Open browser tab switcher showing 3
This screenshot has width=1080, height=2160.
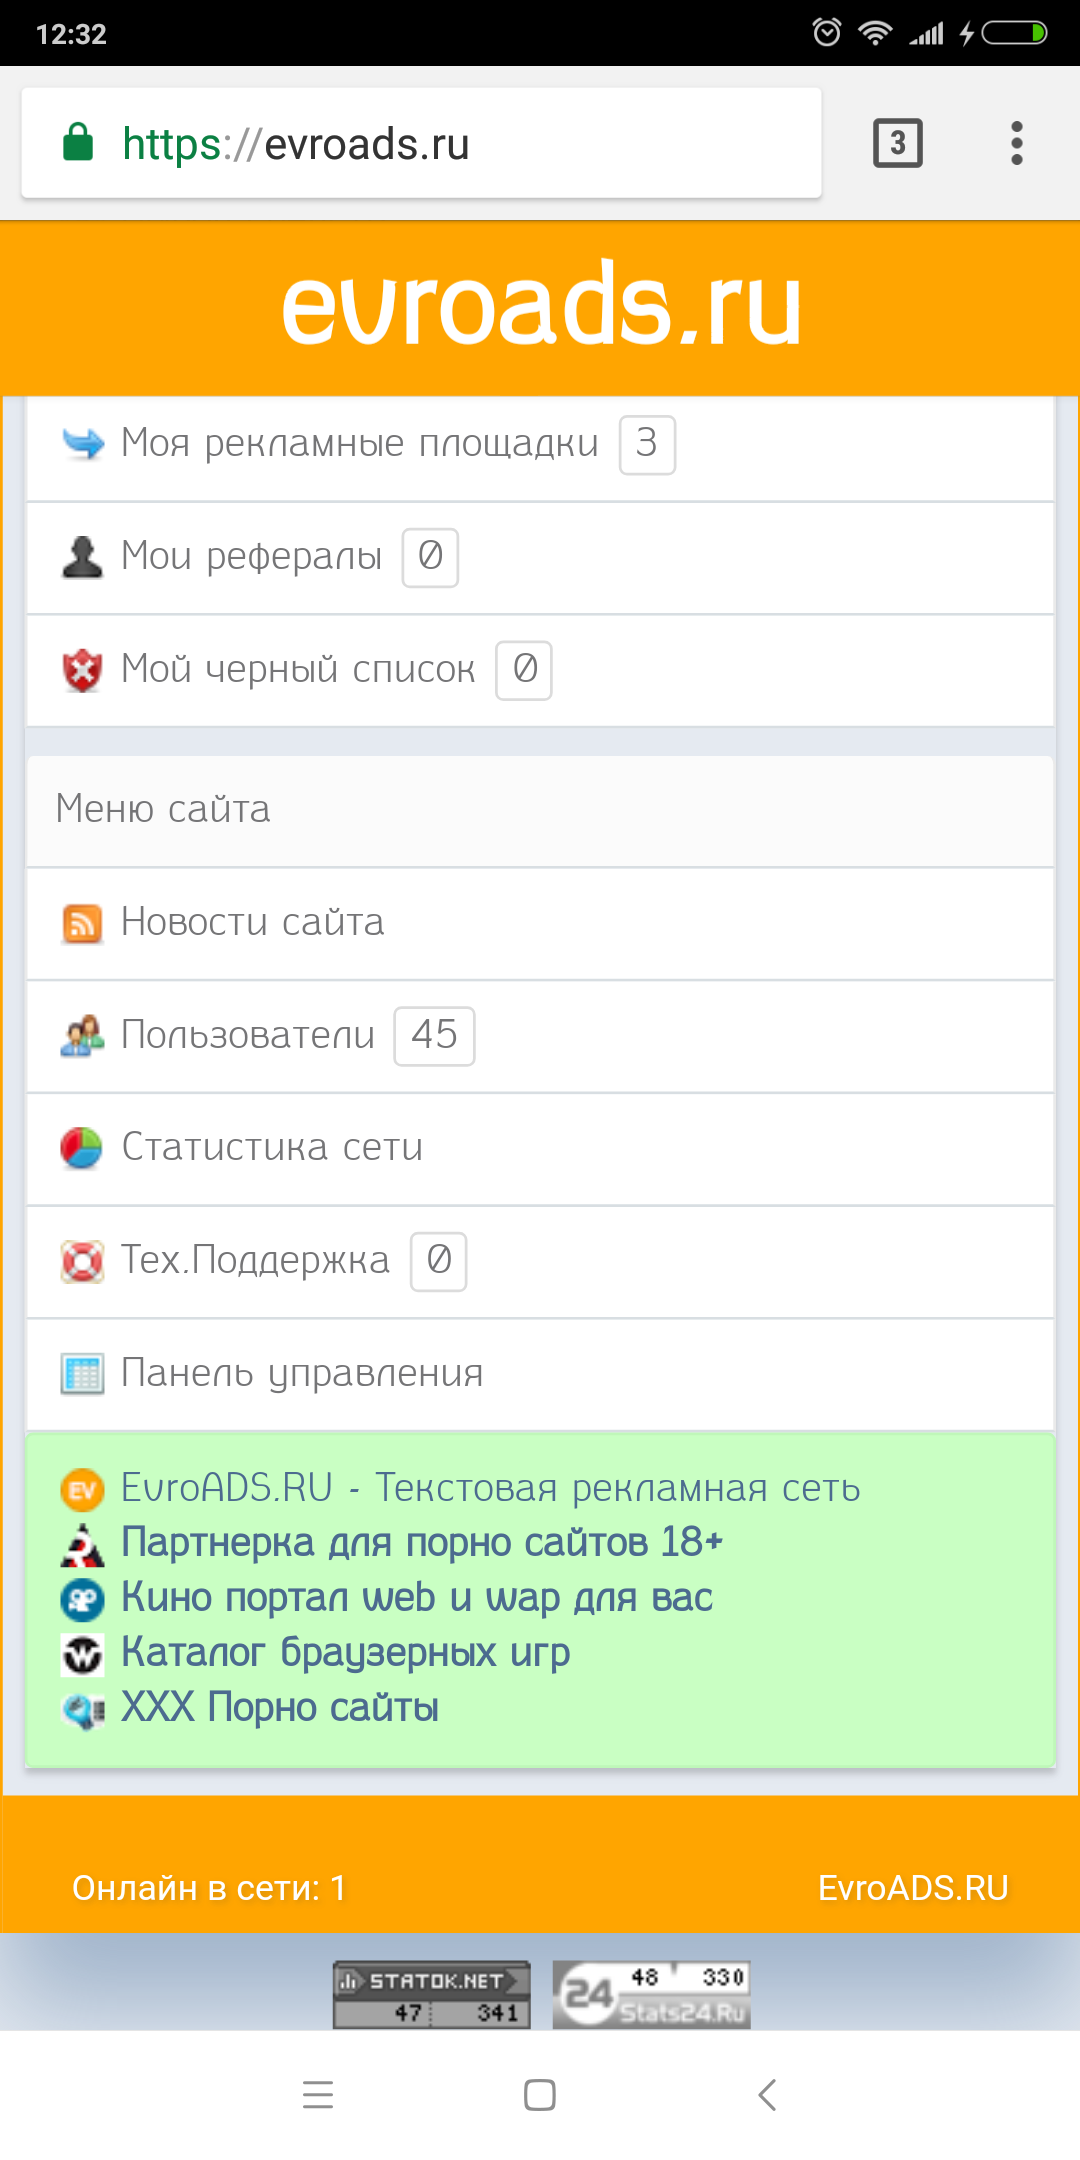click(897, 143)
